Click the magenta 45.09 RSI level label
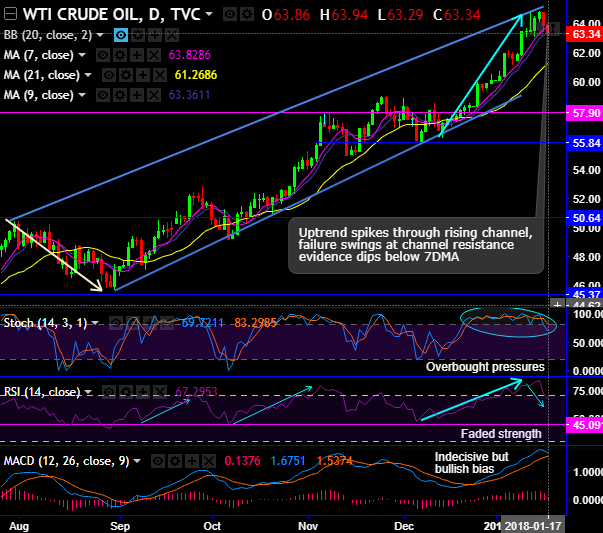603x533 pixels. coord(585,425)
